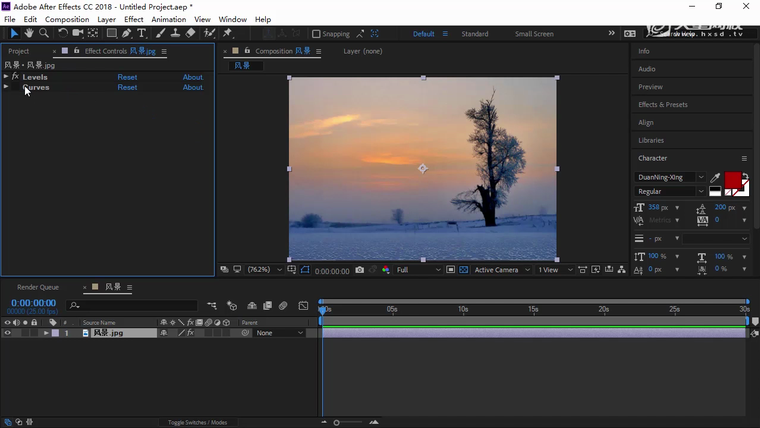
Task: Select the Horizontal Type tool
Action: pyautogui.click(x=142, y=33)
